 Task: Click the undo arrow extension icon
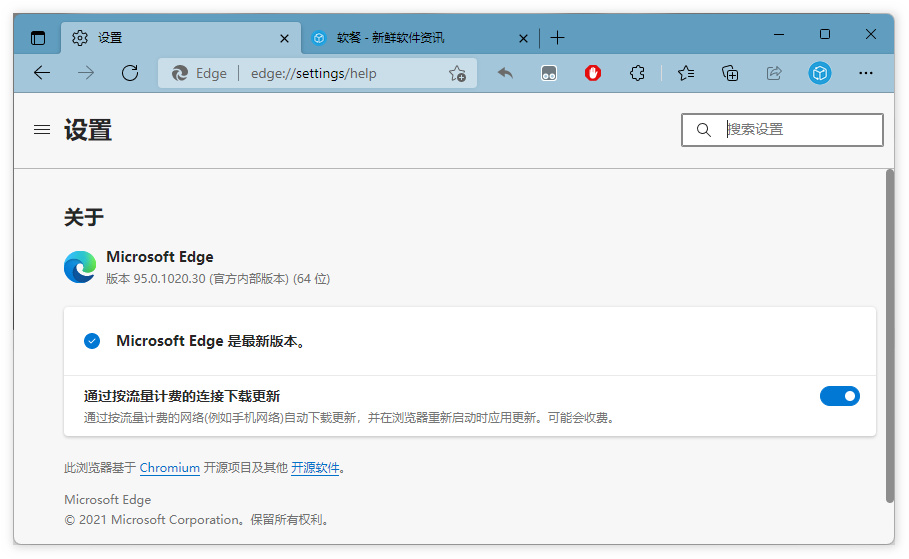coord(505,73)
